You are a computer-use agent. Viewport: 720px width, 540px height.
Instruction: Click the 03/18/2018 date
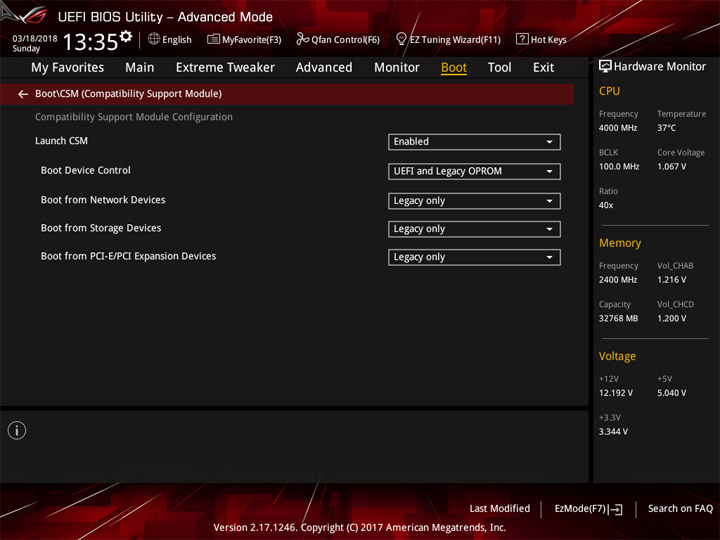pos(34,38)
